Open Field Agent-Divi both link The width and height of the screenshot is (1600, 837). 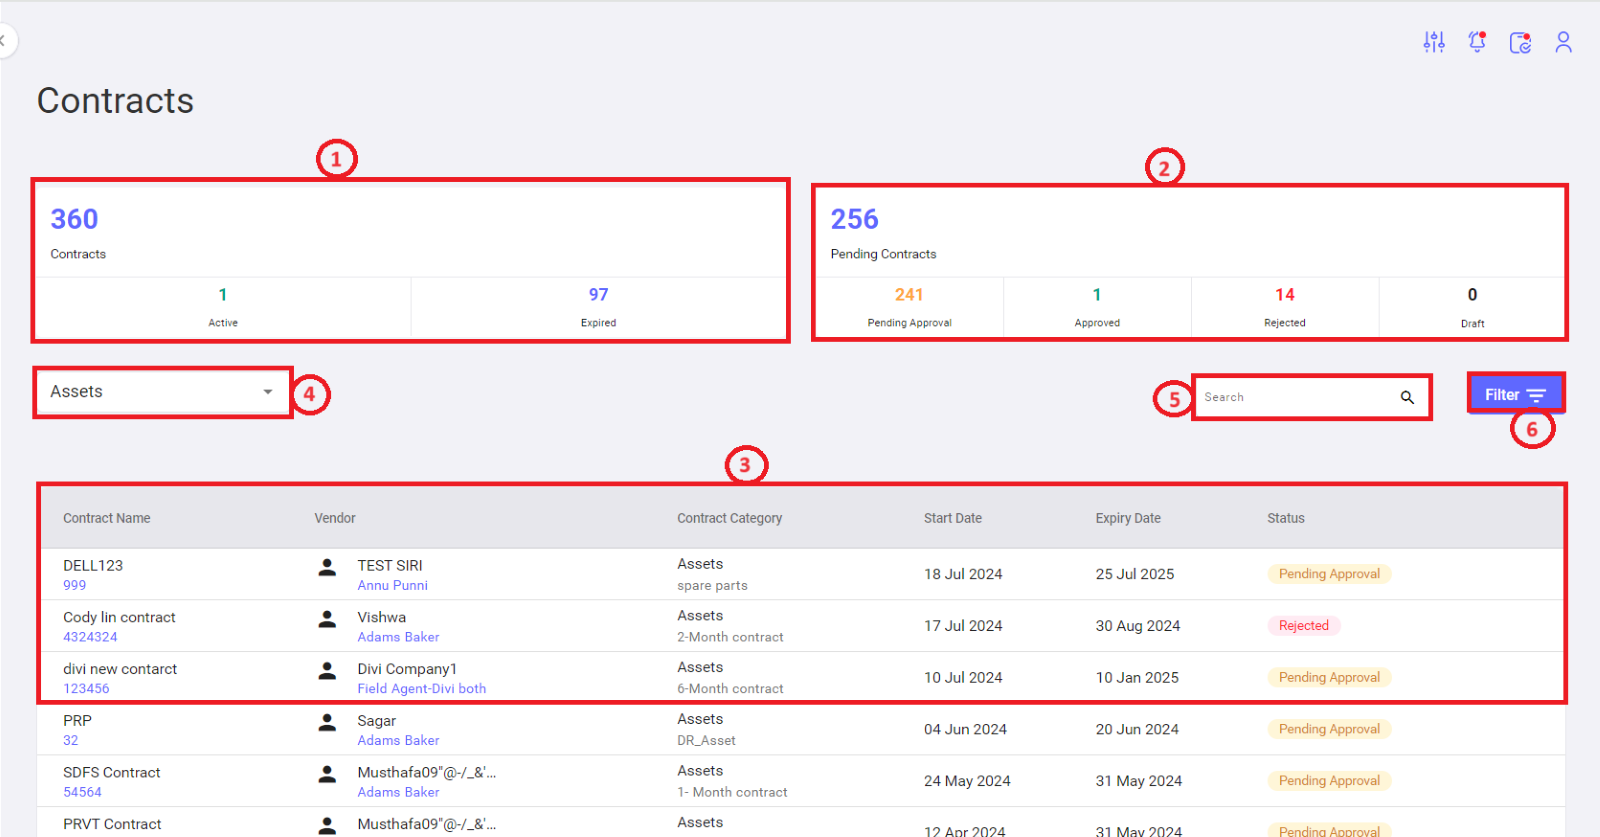(x=421, y=689)
